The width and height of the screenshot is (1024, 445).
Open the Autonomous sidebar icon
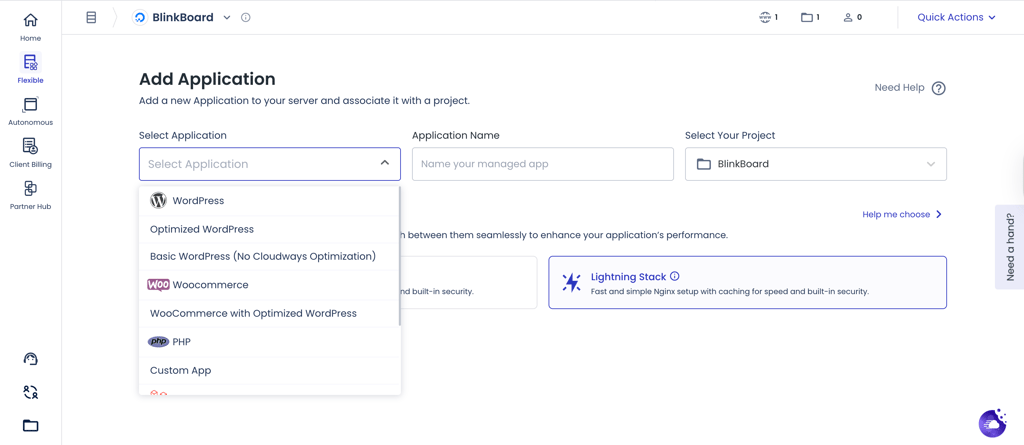click(30, 105)
